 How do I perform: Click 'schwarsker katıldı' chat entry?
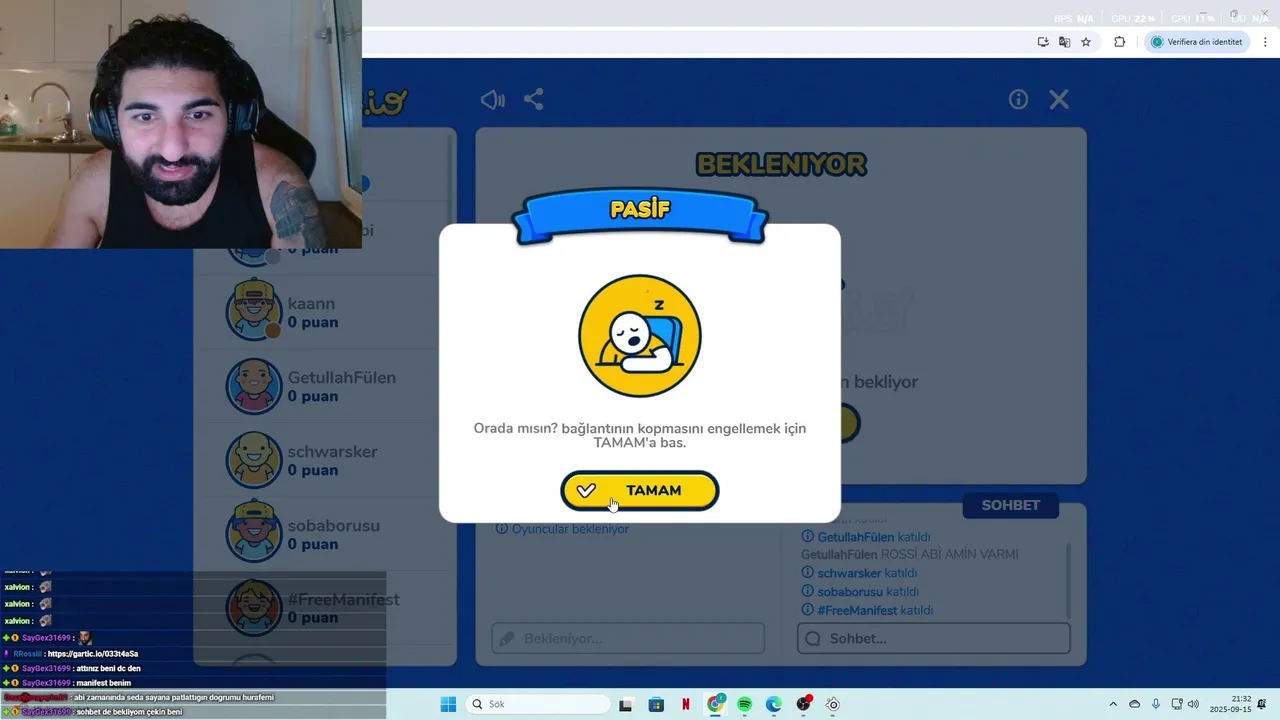point(859,573)
